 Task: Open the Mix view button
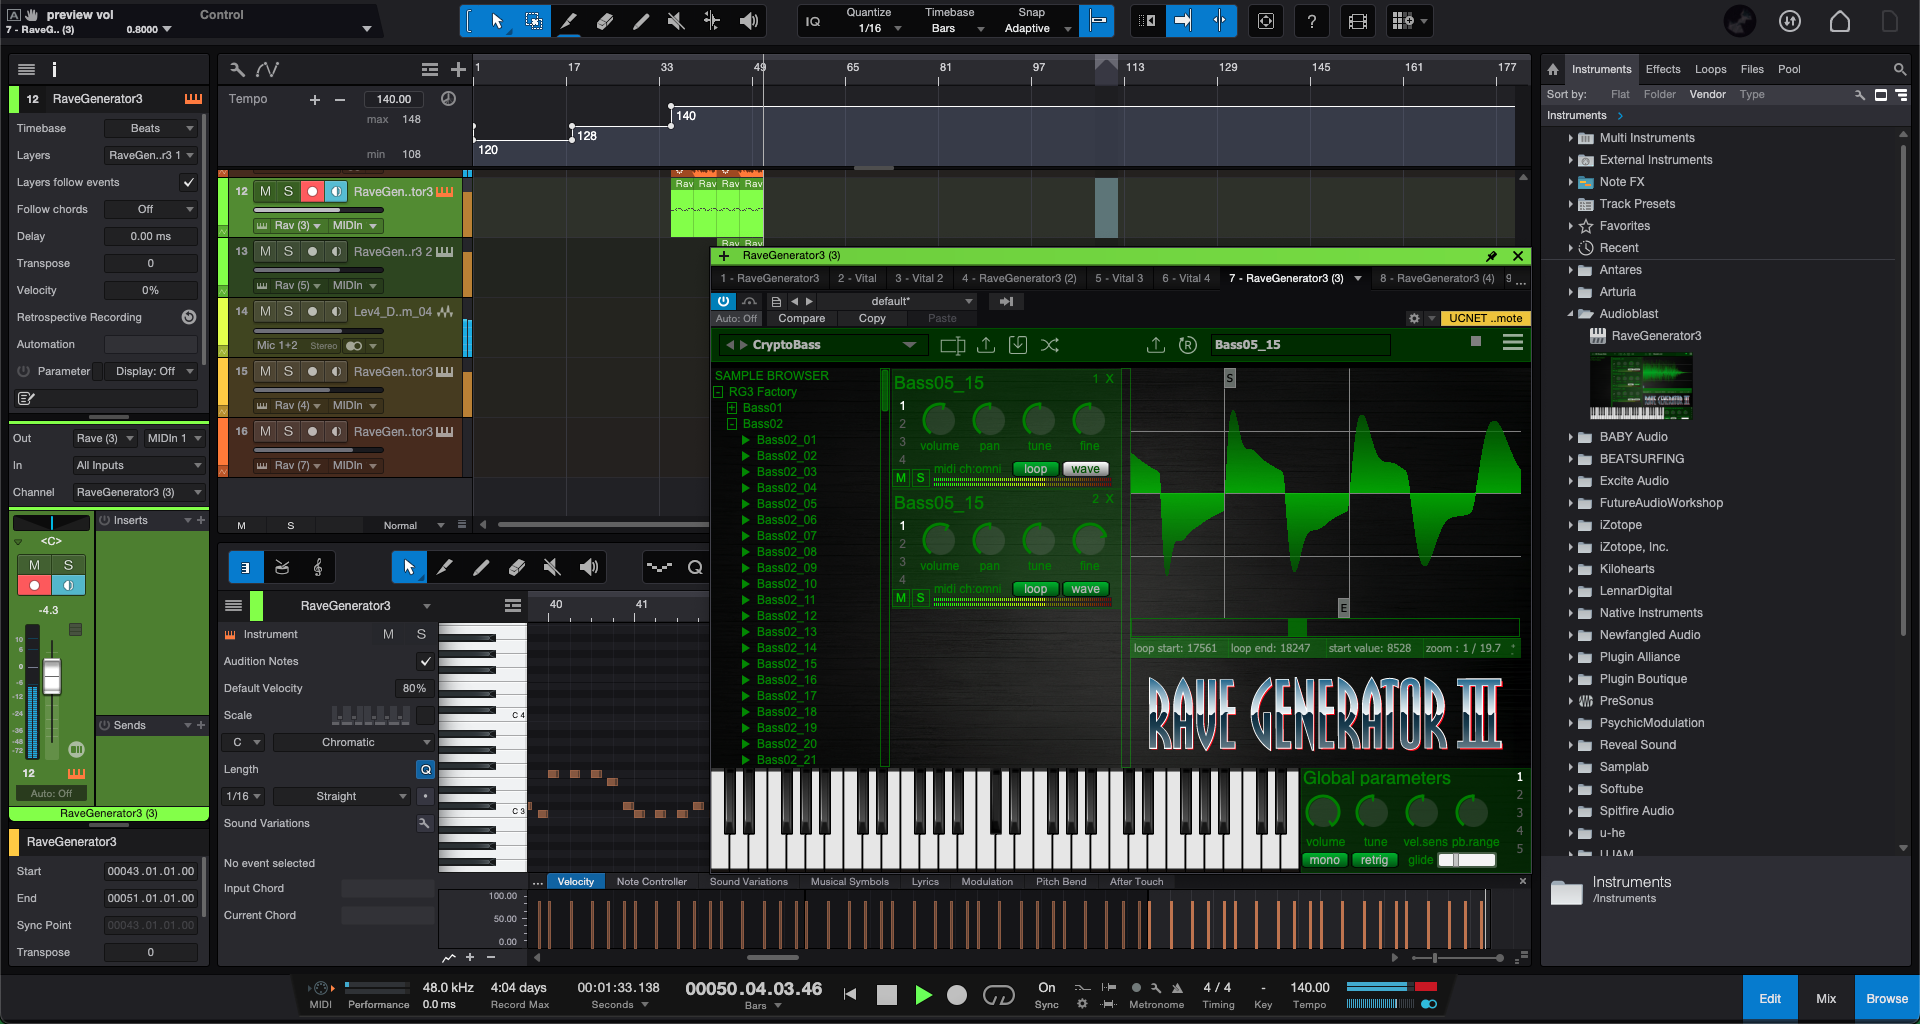(1826, 998)
